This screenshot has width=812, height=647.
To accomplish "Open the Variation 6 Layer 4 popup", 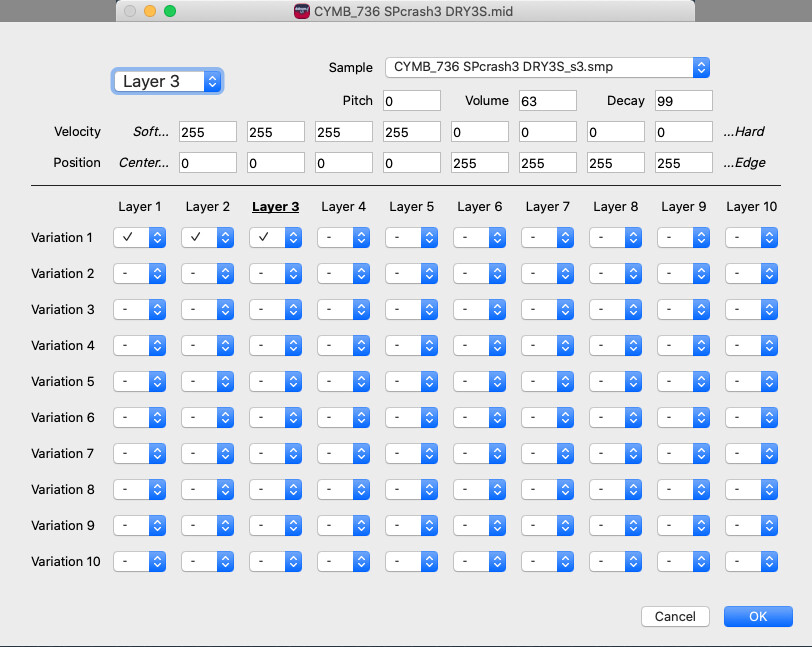I will (x=344, y=418).
